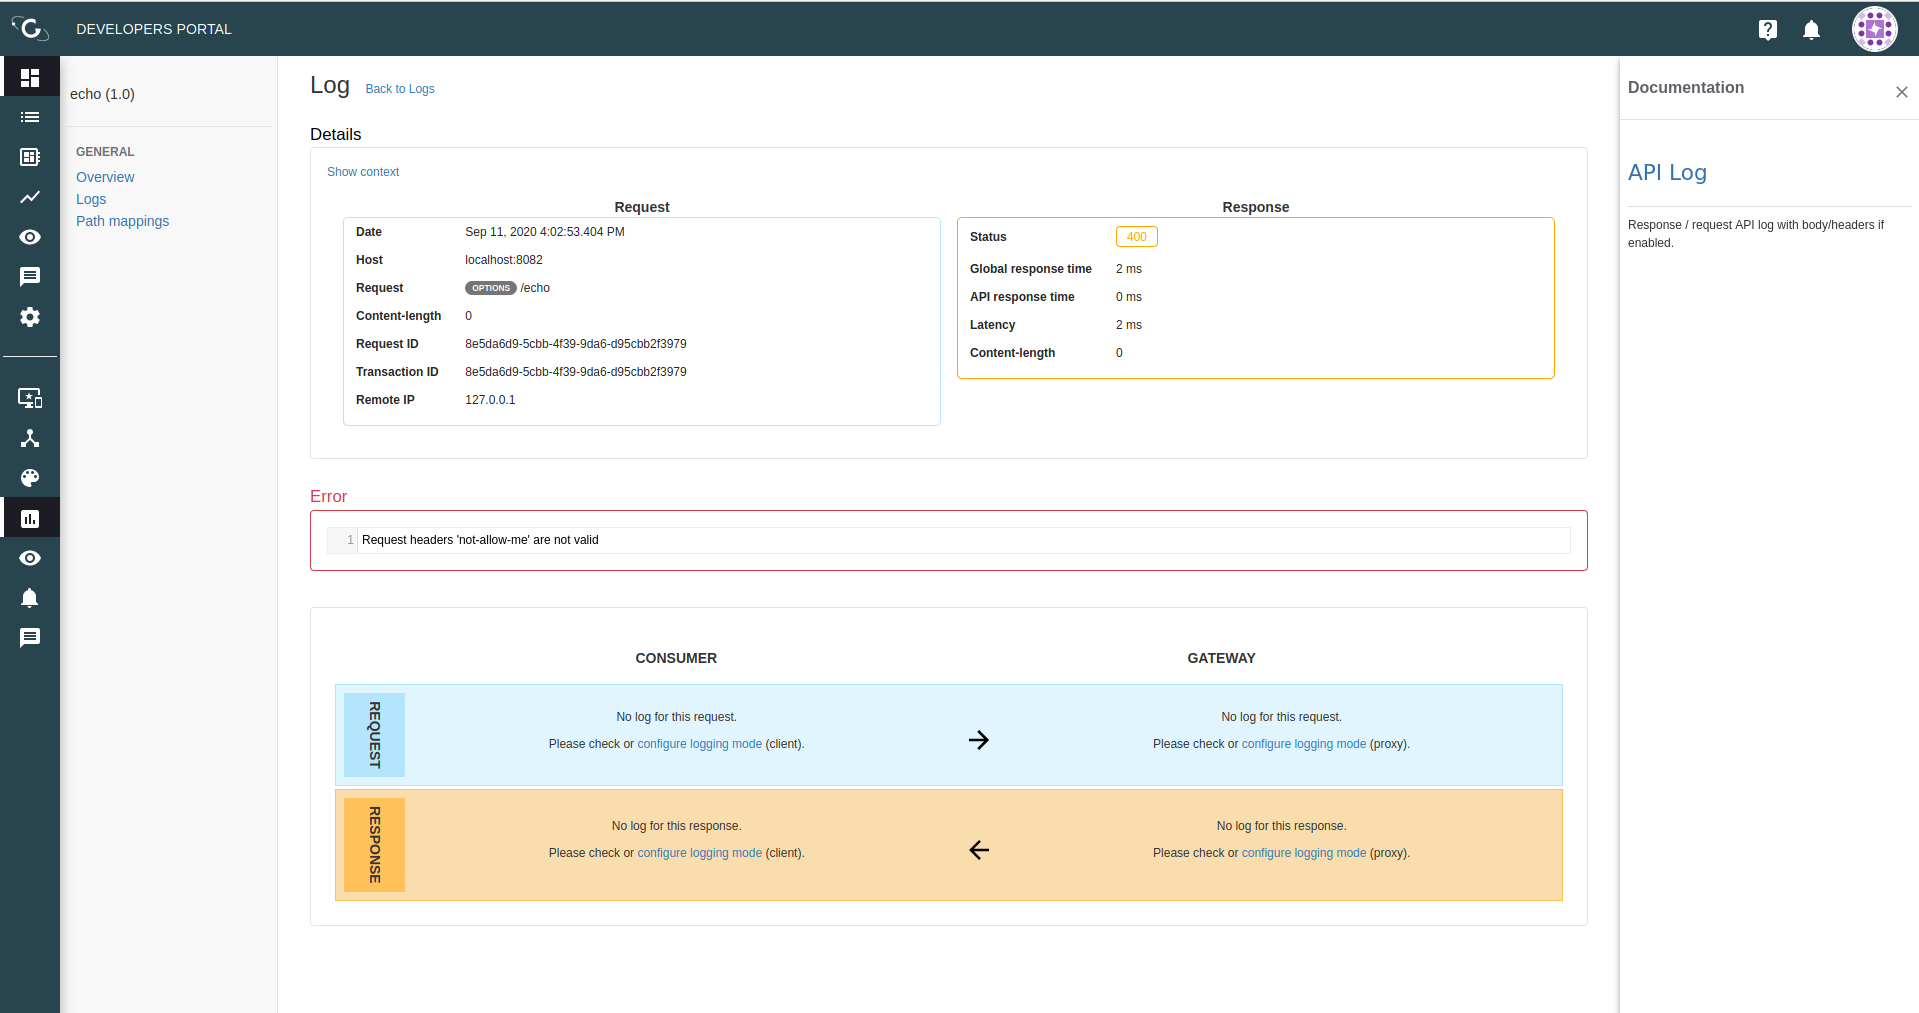Screen dimensions: 1919x1013
Task: Open the user avatar menu
Action: coord(1874,29)
